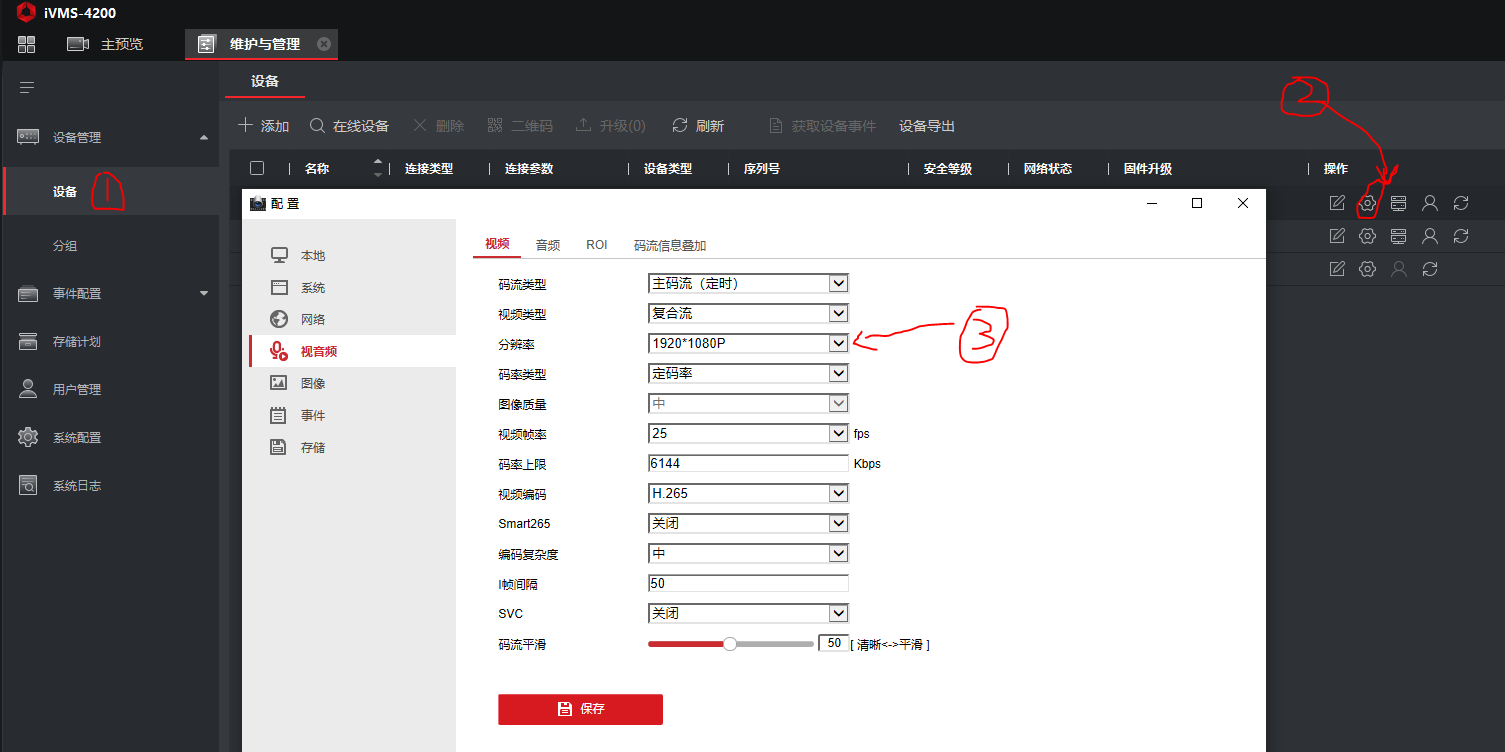Click the 网络 globe icon in config dialog
The image size is (1505, 752).
point(279,319)
